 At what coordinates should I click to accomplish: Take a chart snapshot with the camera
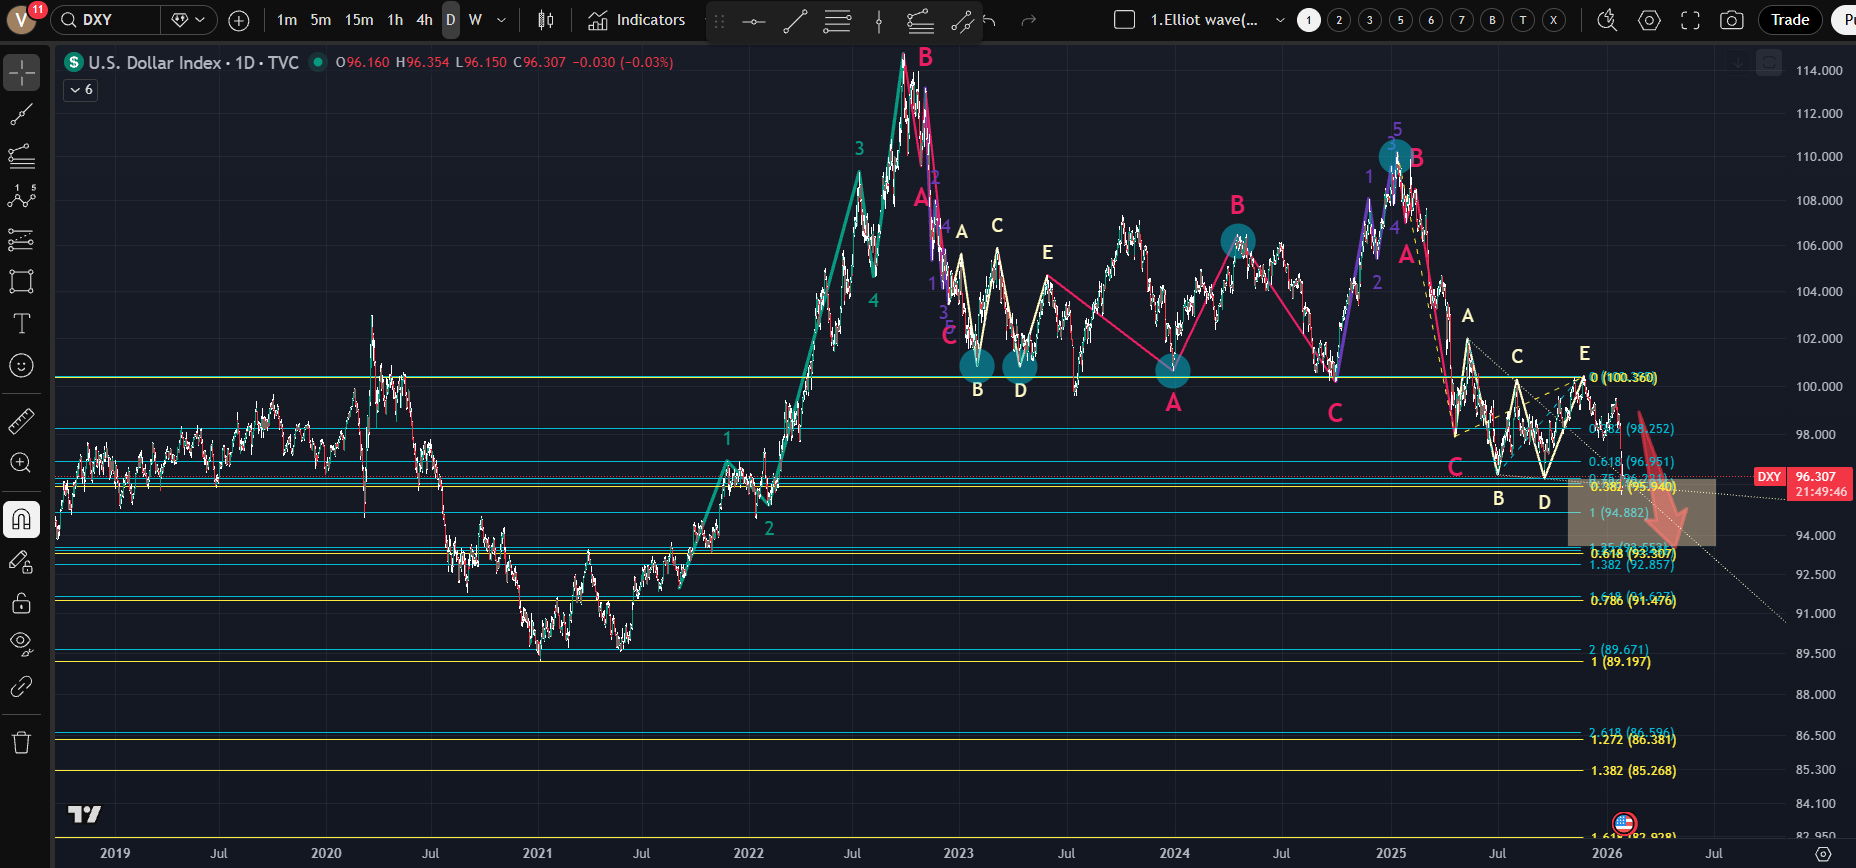(x=1732, y=20)
